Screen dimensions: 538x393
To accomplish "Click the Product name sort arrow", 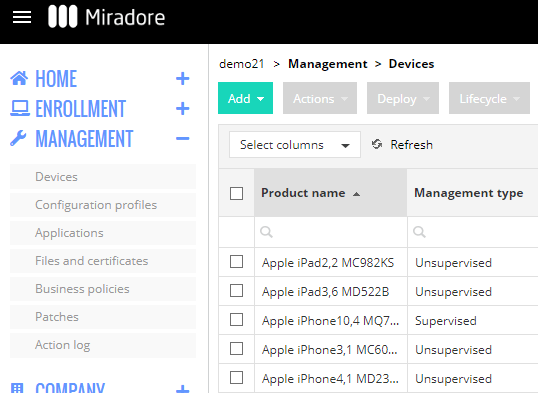I will [x=356, y=194].
